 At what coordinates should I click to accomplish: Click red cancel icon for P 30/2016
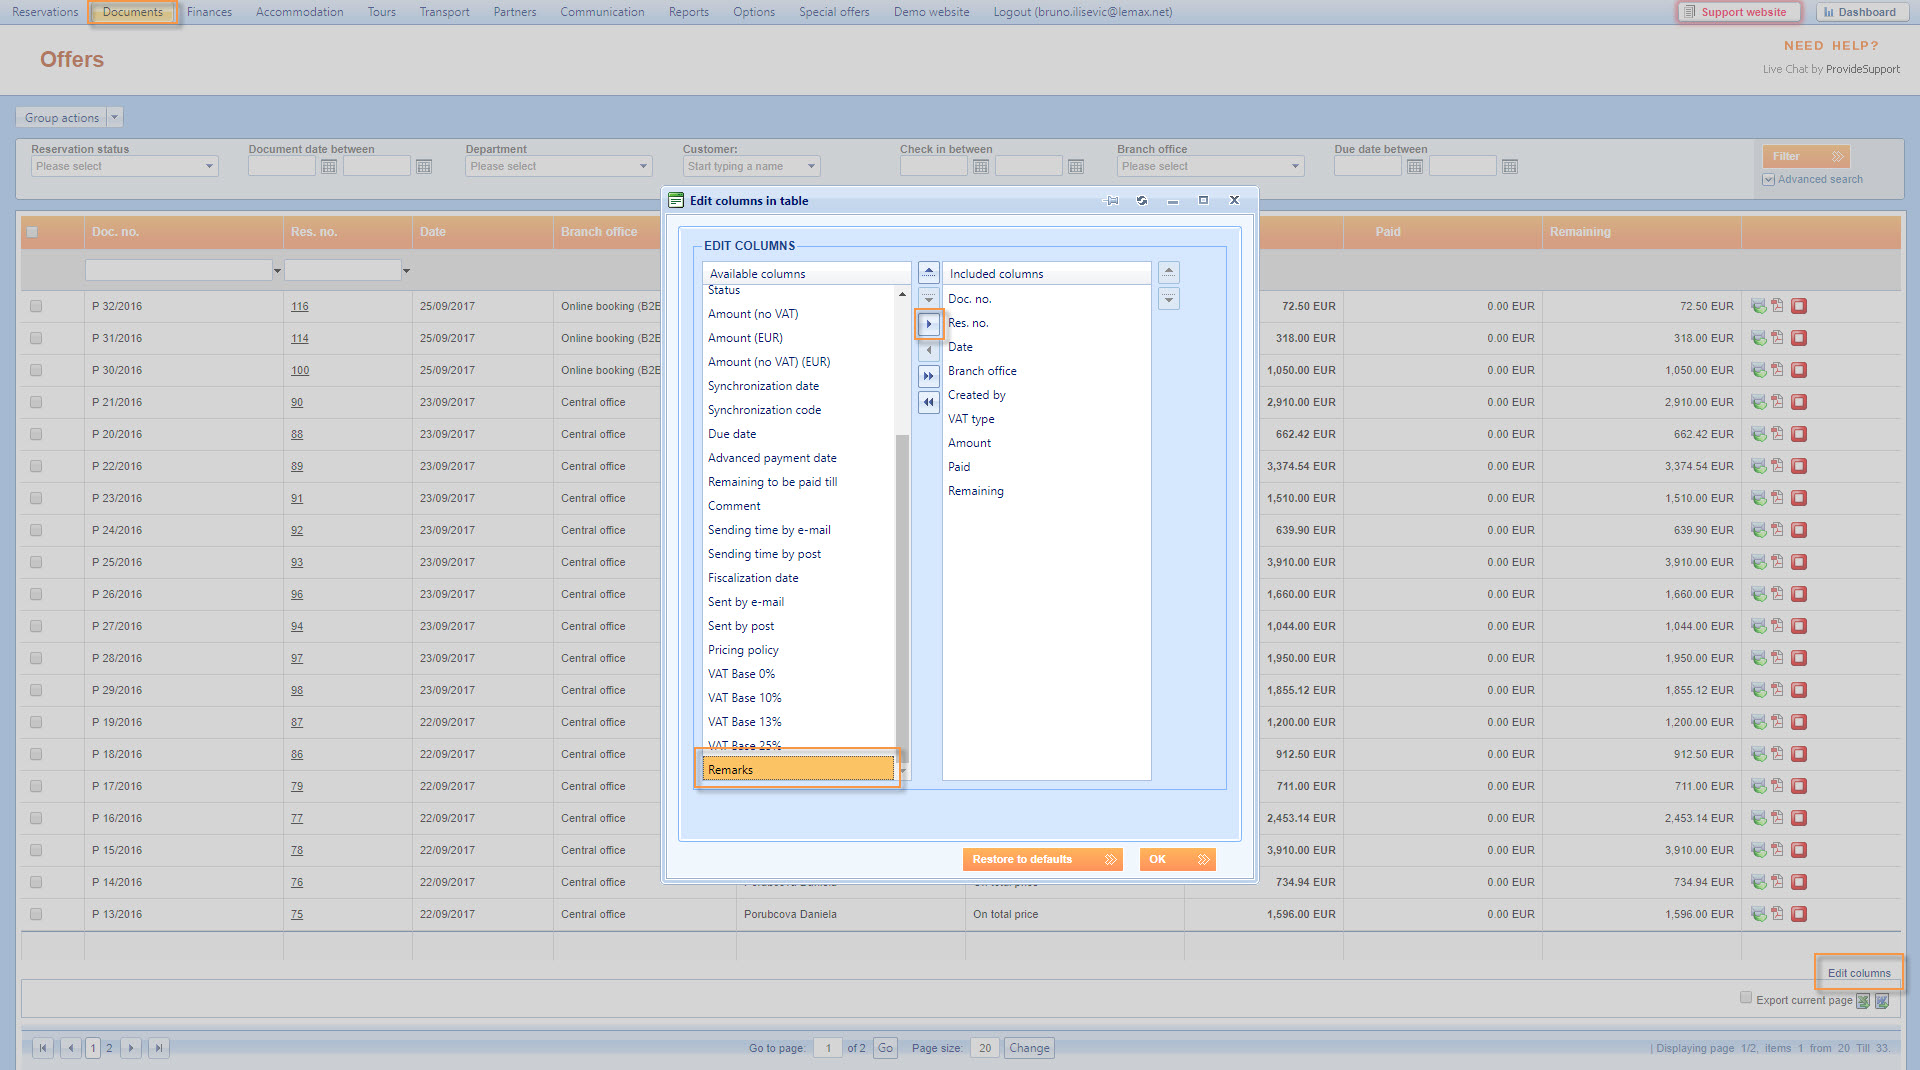[1798, 370]
